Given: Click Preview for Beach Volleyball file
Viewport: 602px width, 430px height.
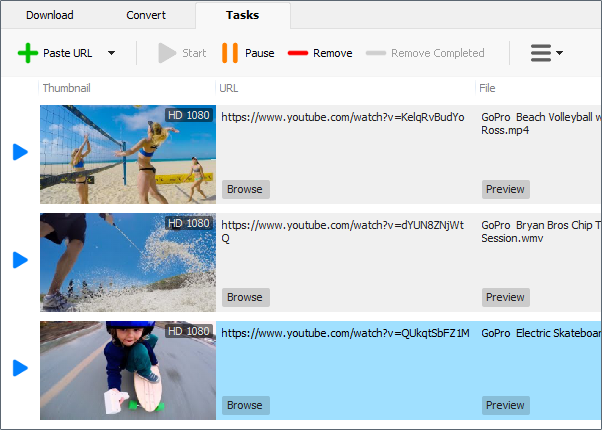Looking at the screenshot, I should pyautogui.click(x=506, y=189).
